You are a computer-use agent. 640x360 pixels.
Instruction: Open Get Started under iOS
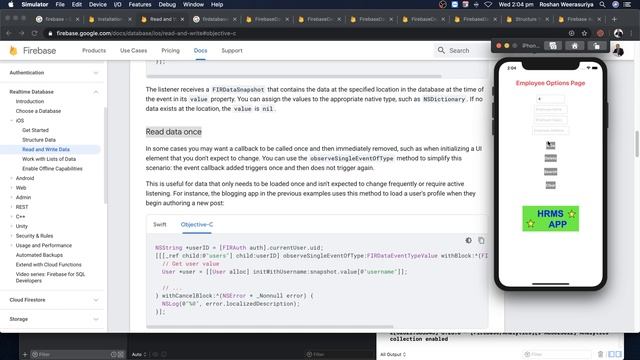(36, 130)
